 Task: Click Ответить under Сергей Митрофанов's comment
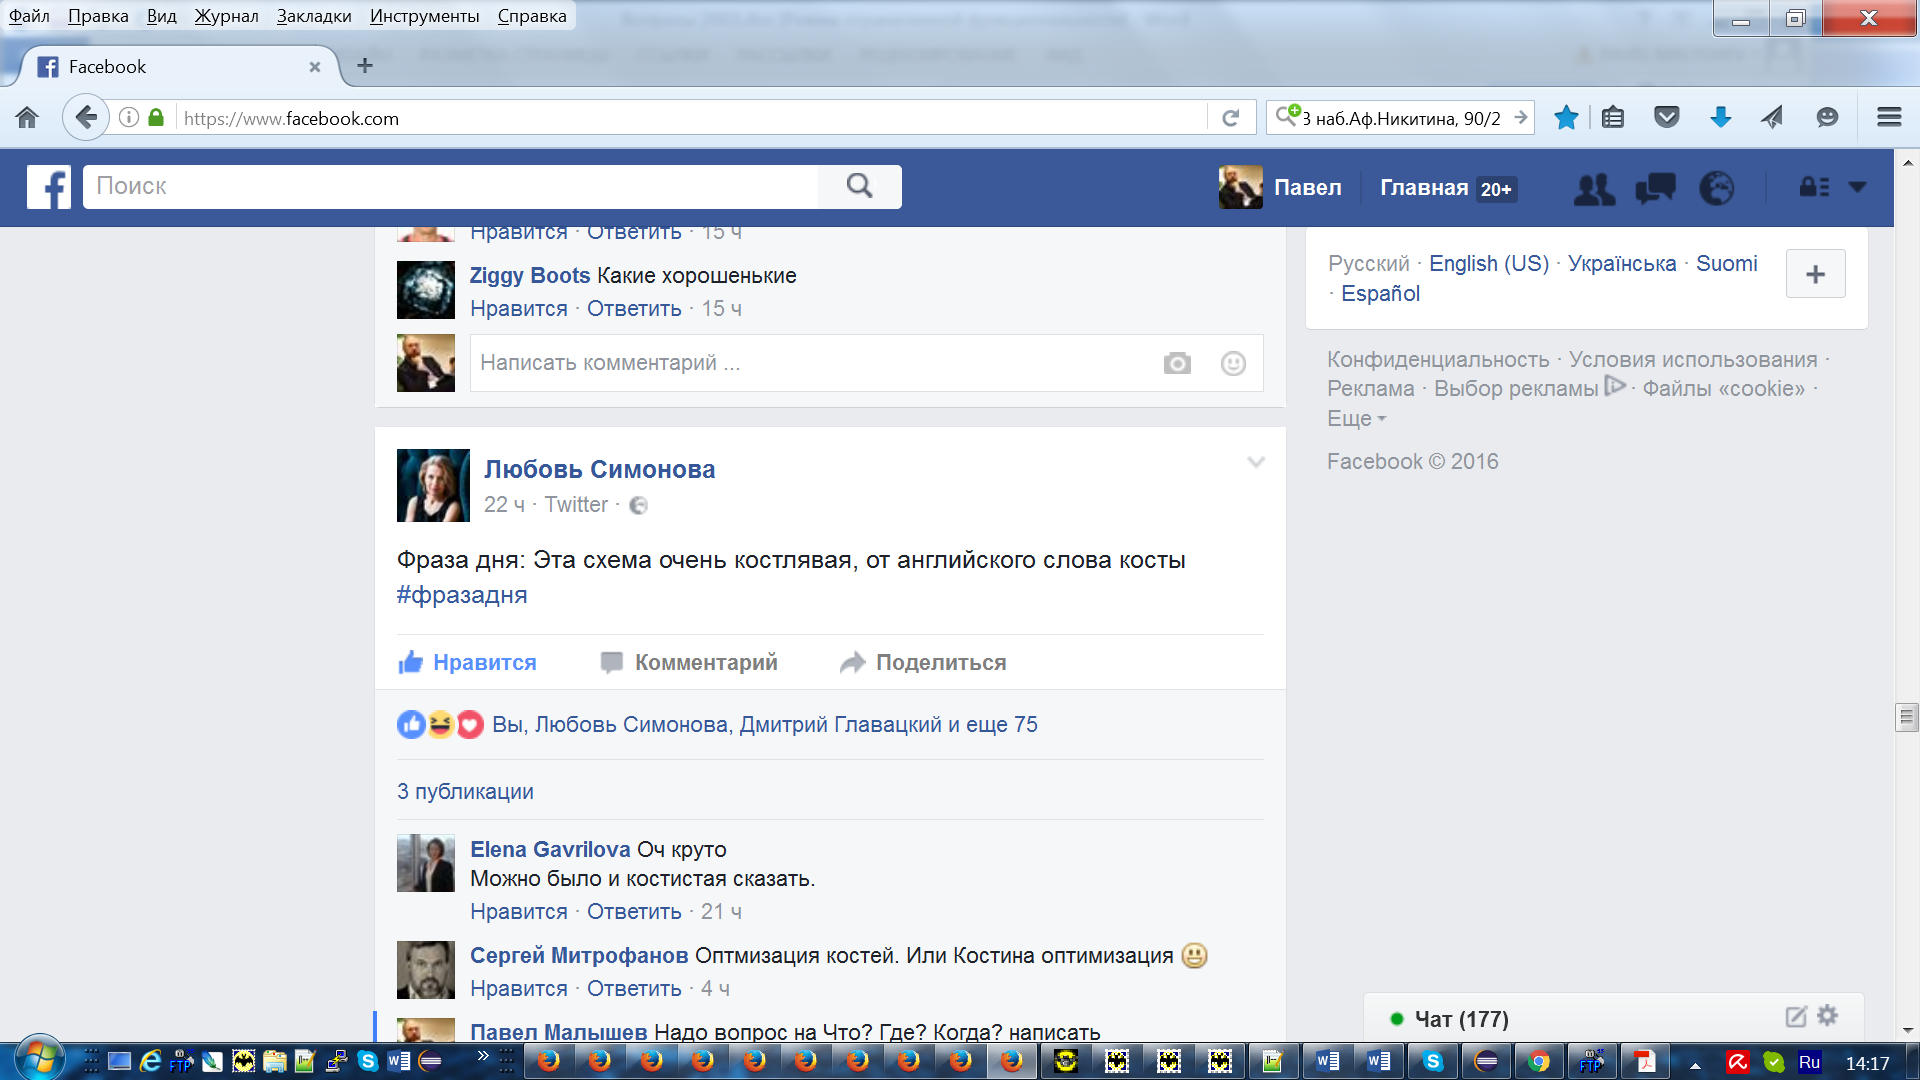pyautogui.click(x=634, y=989)
